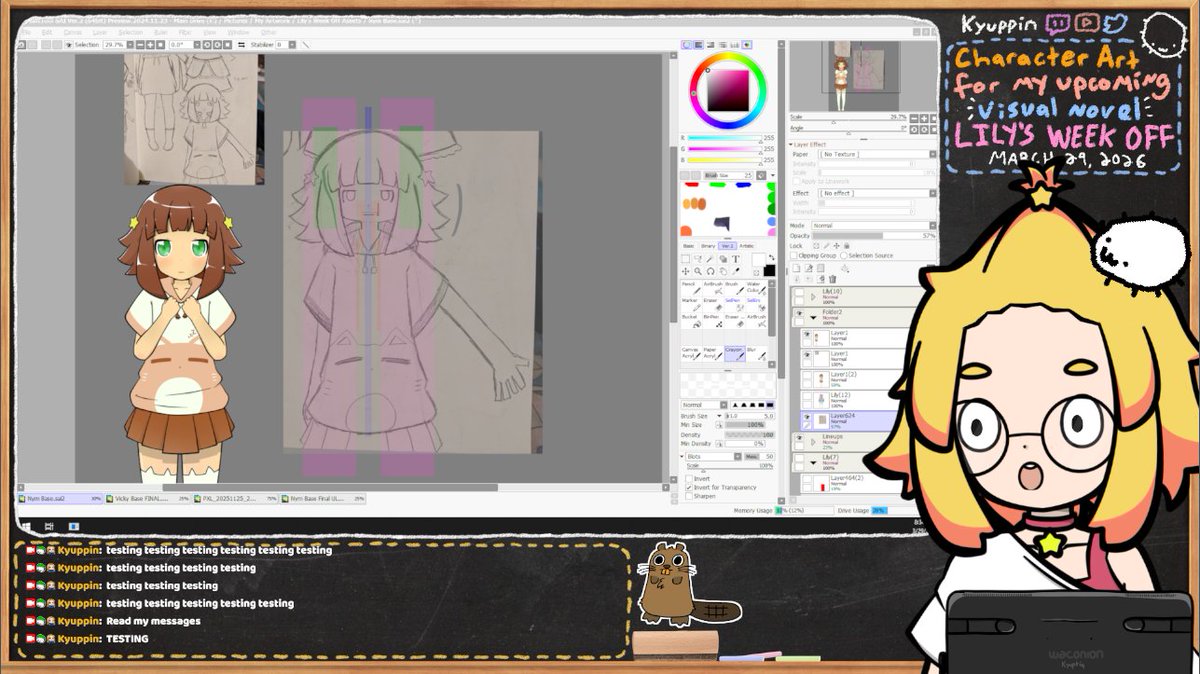The width and height of the screenshot is (1200, 674).
Task: Expand the Linwups layer folder
Action: (813, 444)
